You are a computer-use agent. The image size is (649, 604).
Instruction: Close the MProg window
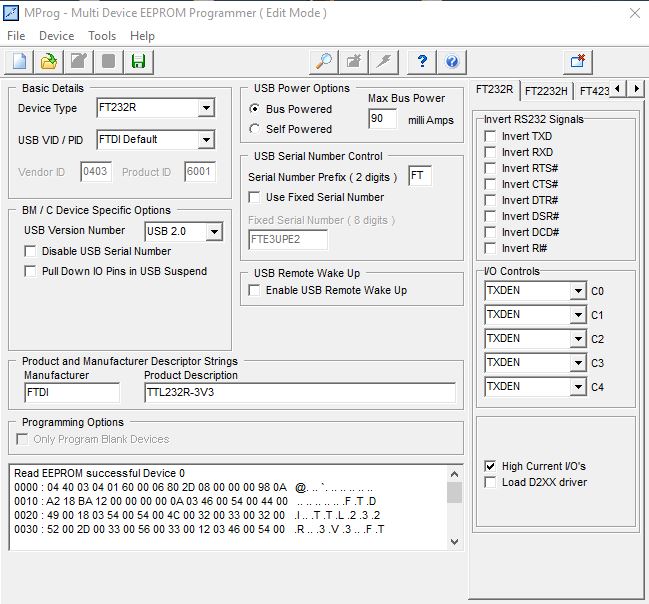[x=635, y=13]
